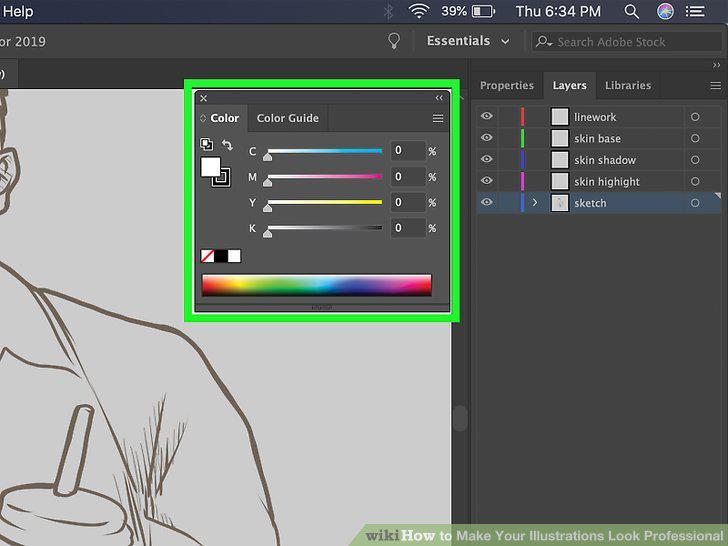This screenshot has height=546, width=728.
Task: Click the Search Adobe Stock field
Action: [x=626, y=42]
